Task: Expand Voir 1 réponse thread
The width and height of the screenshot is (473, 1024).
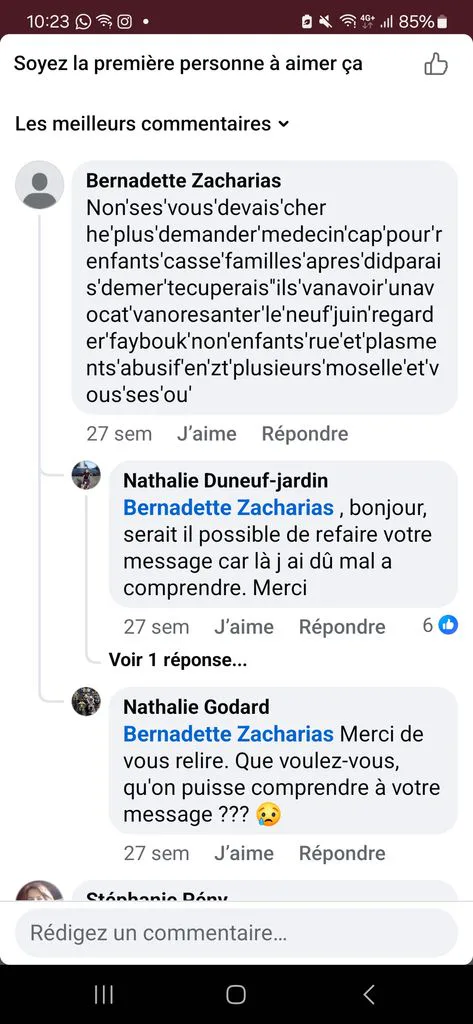Action: 178,660
